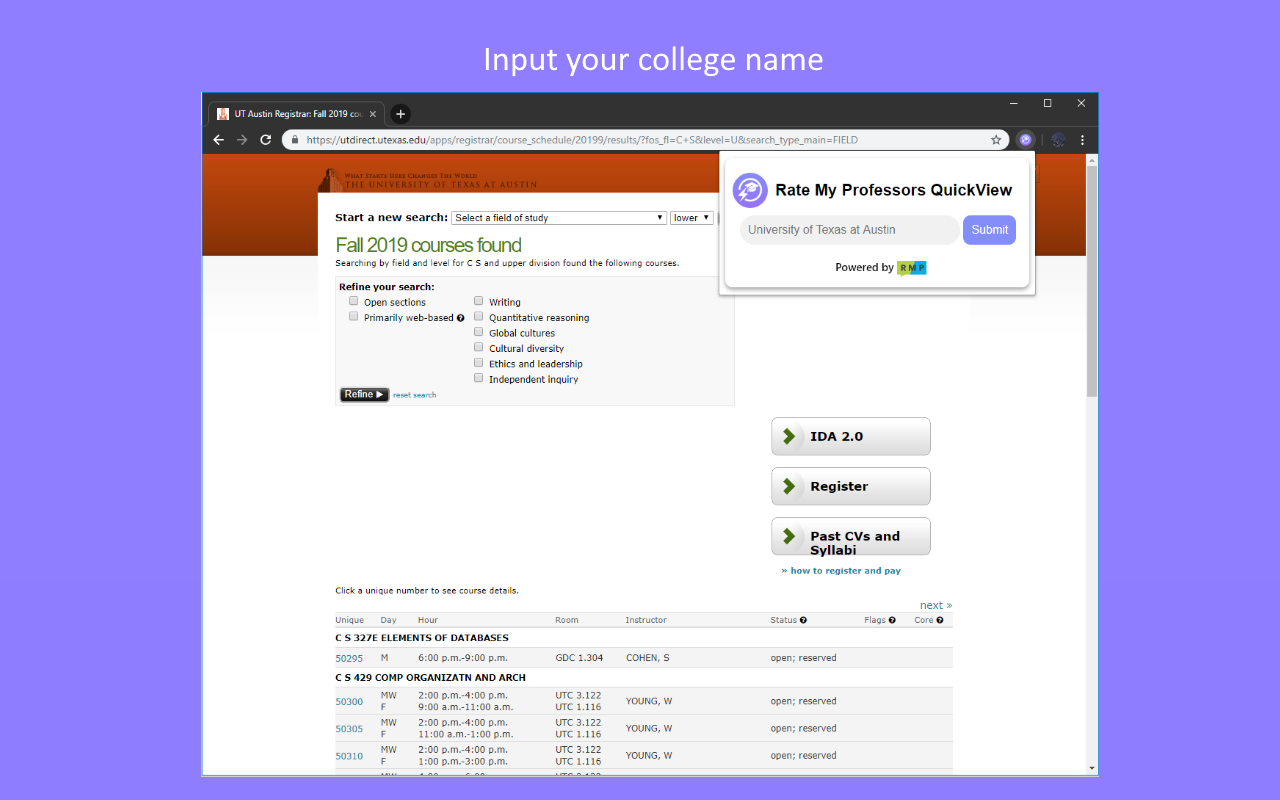
Task: Check the Open sections box
Action: (353, 301)
